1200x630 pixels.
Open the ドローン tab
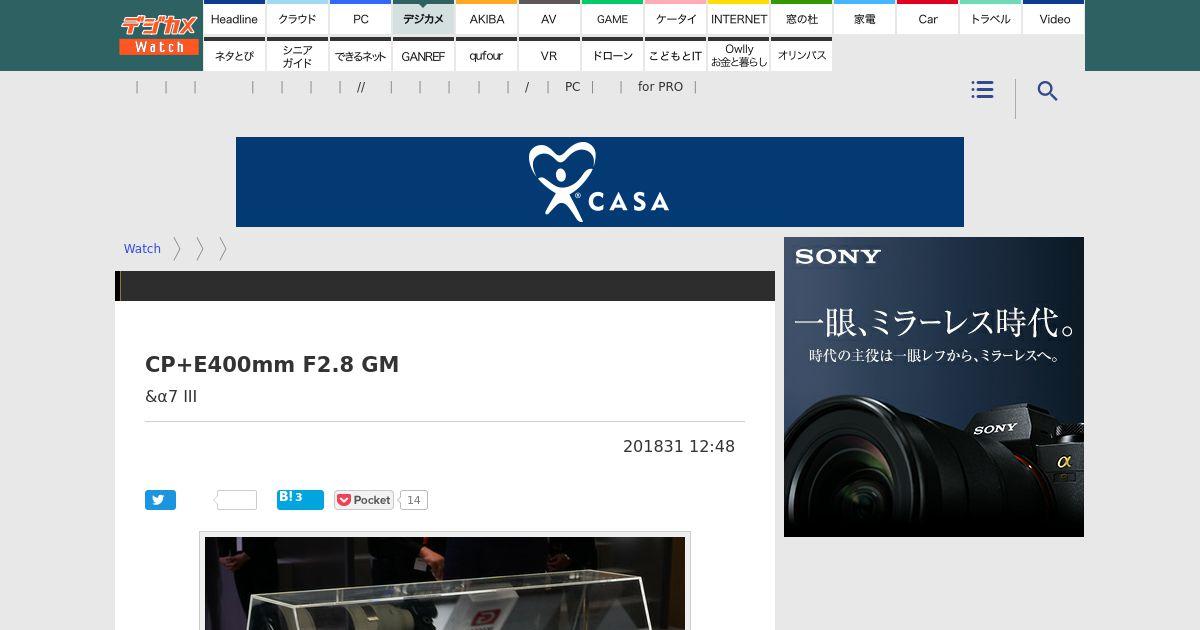click(612, 55)
